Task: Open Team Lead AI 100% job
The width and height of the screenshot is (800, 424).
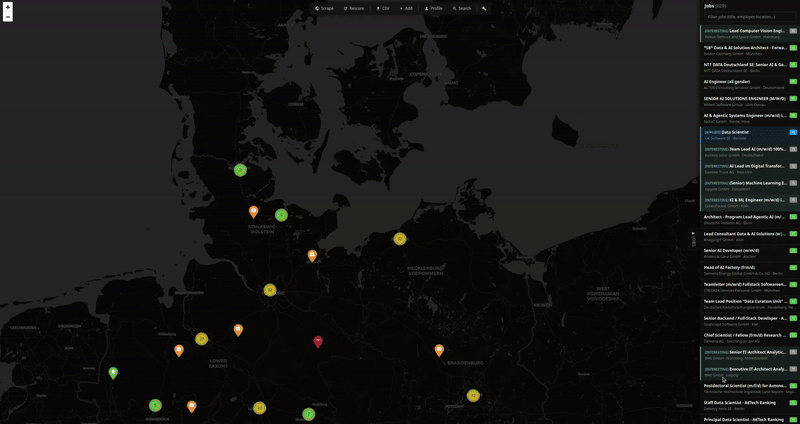Action: click(x=749, y=152)
